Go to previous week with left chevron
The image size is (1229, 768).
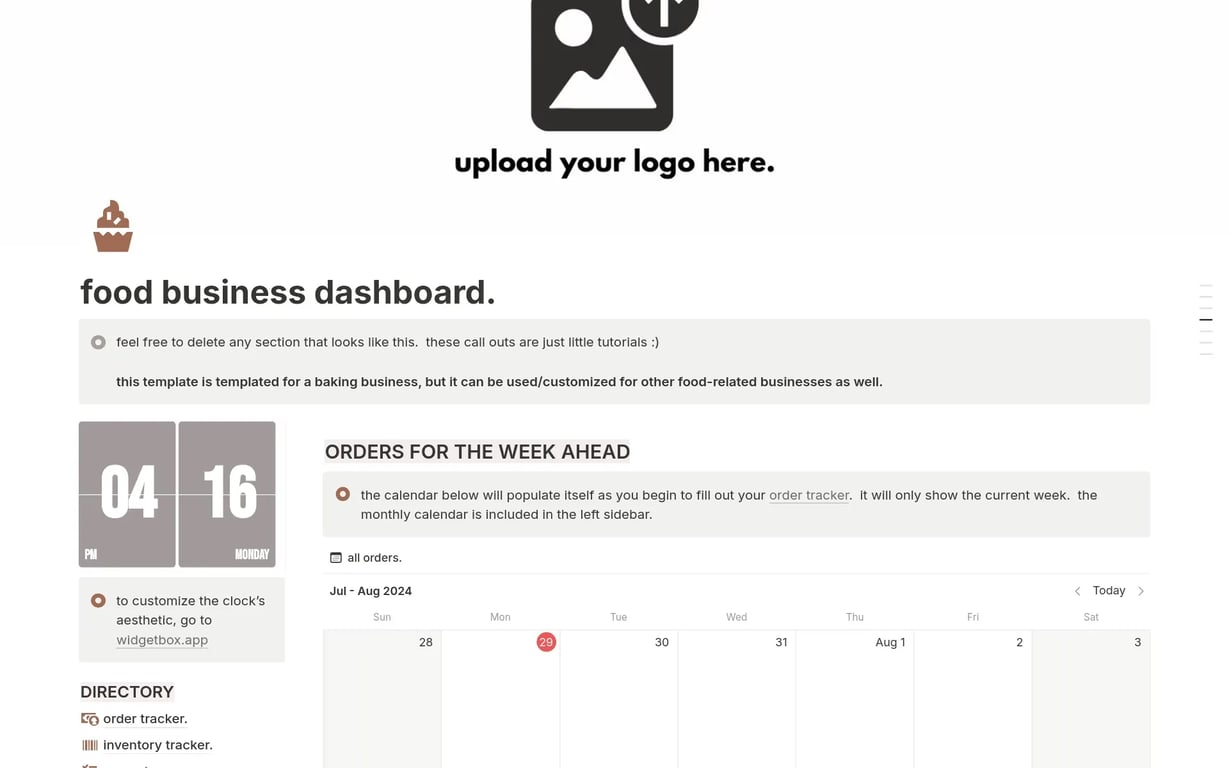tap(1077, 591)
